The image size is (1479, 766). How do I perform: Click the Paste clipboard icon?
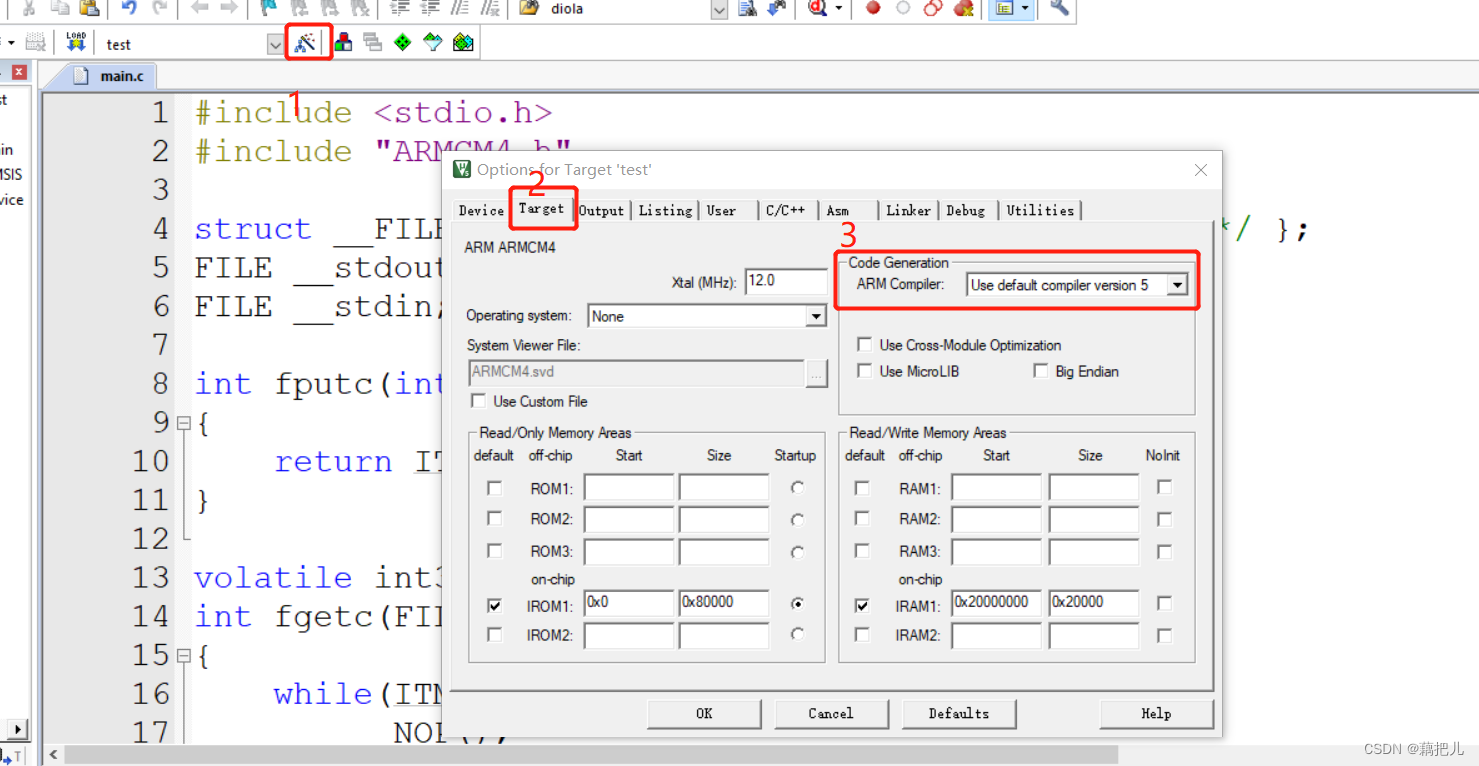(89, 8)
